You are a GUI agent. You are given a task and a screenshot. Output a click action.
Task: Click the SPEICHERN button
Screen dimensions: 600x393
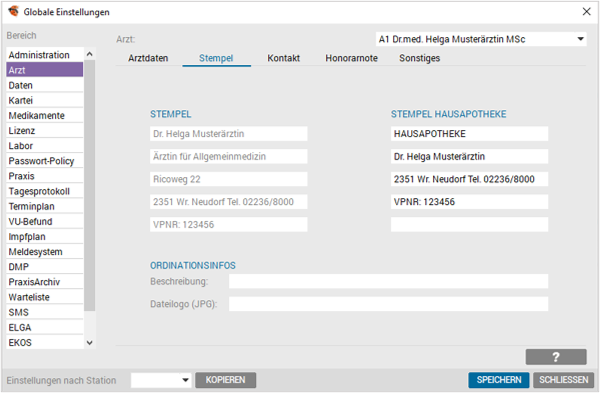[499, 380]
